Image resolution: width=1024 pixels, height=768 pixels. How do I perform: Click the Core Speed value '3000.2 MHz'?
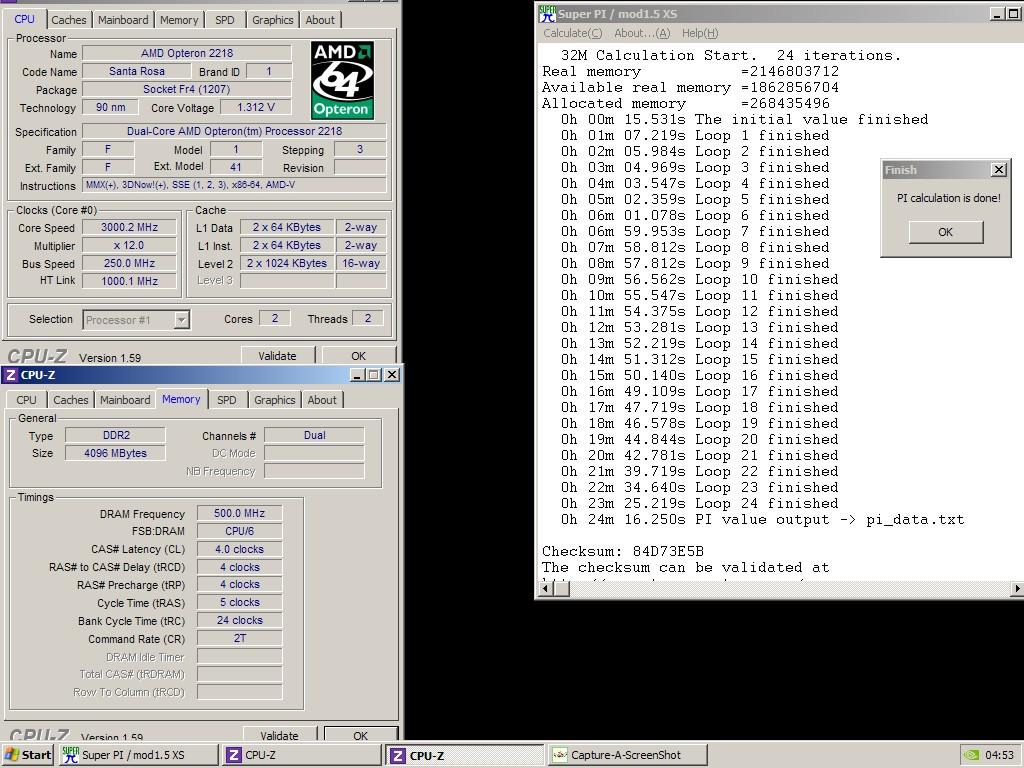tap(129, 227)
